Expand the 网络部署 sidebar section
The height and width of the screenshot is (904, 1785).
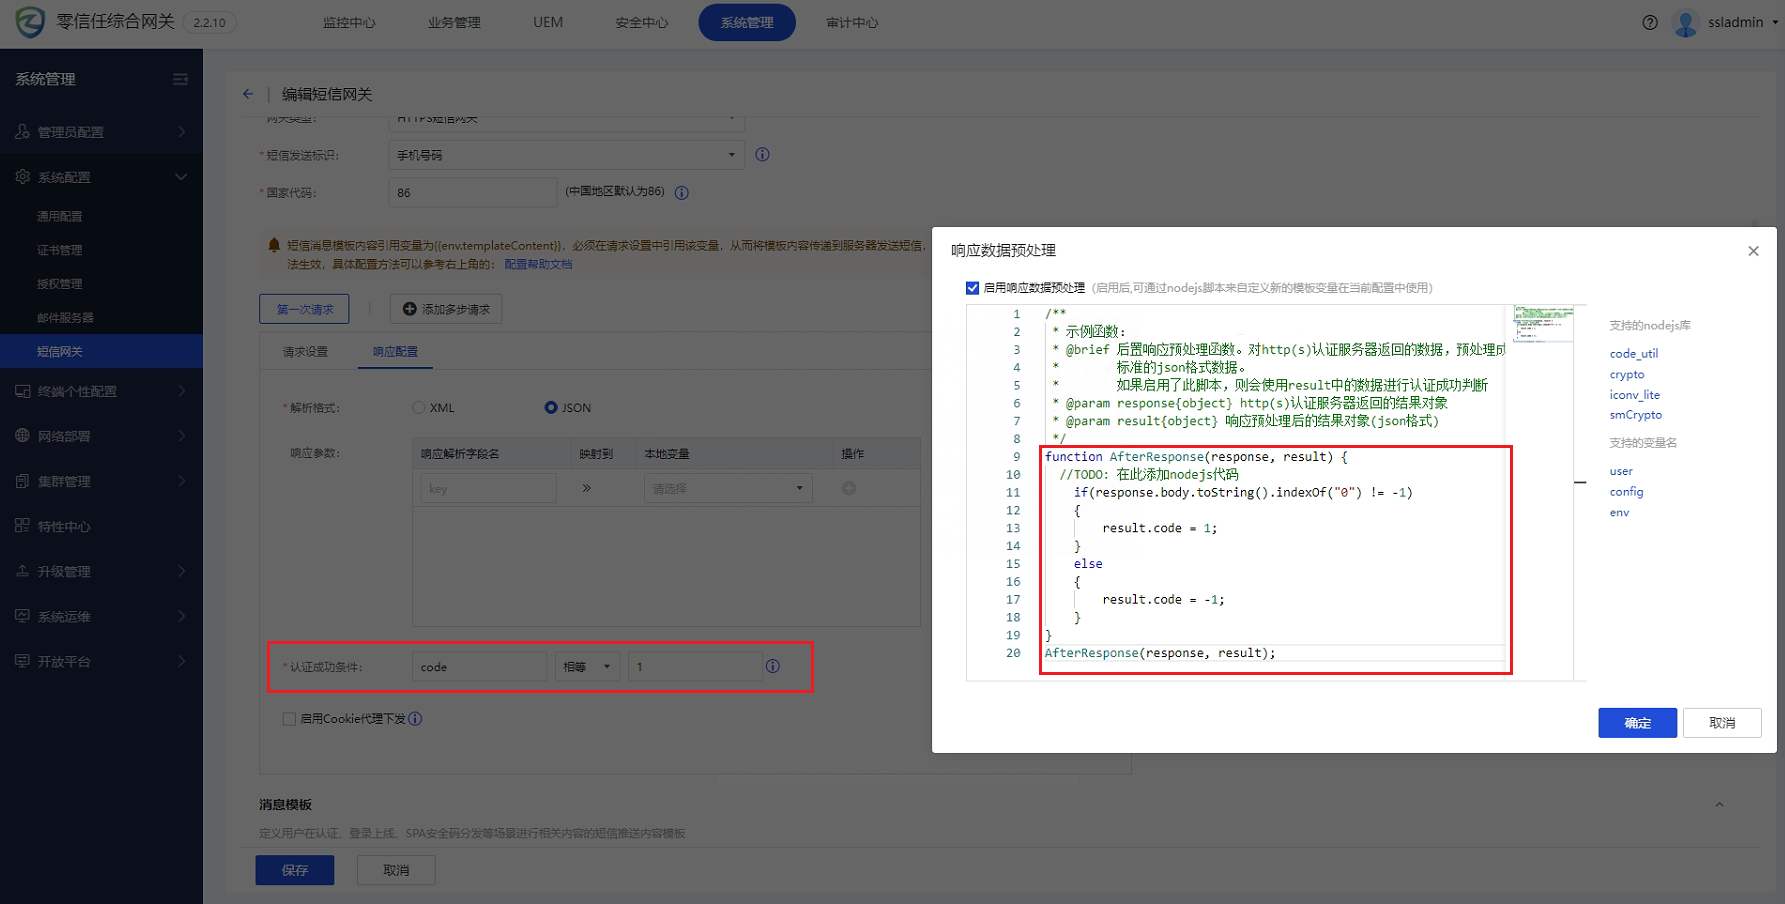[x=181, y=436]
